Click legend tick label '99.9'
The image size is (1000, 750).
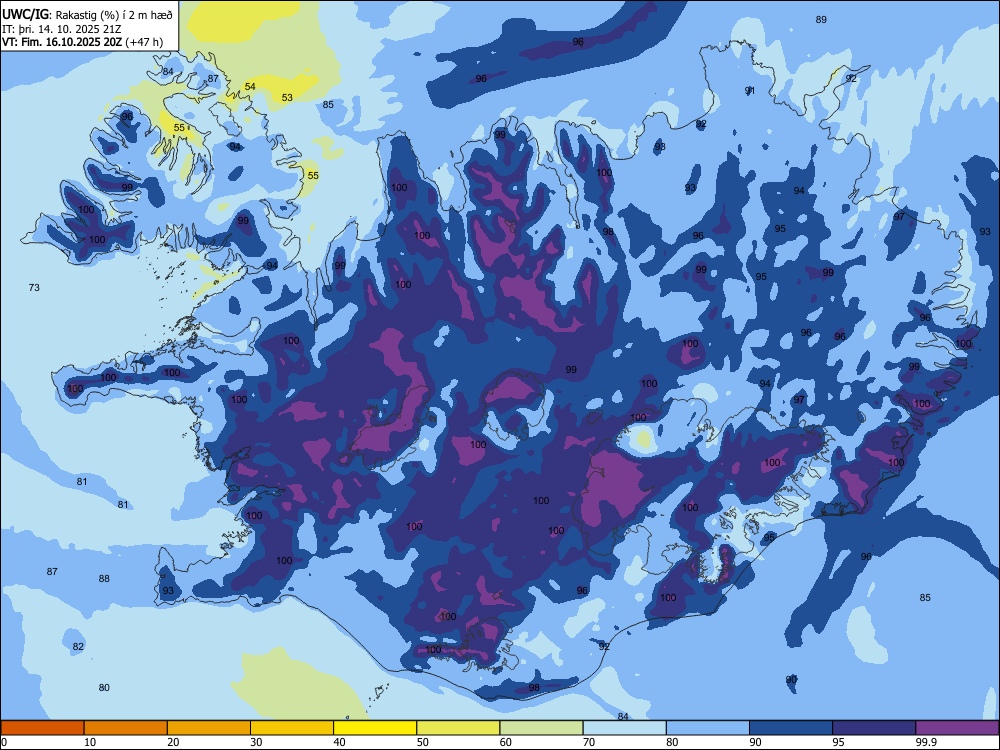coord(926,742)
